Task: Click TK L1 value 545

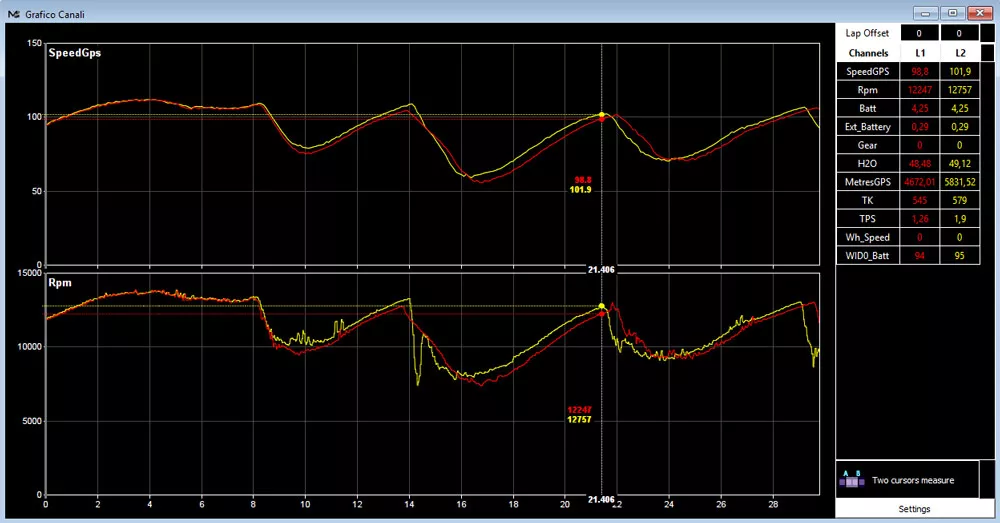Action: 920,200
